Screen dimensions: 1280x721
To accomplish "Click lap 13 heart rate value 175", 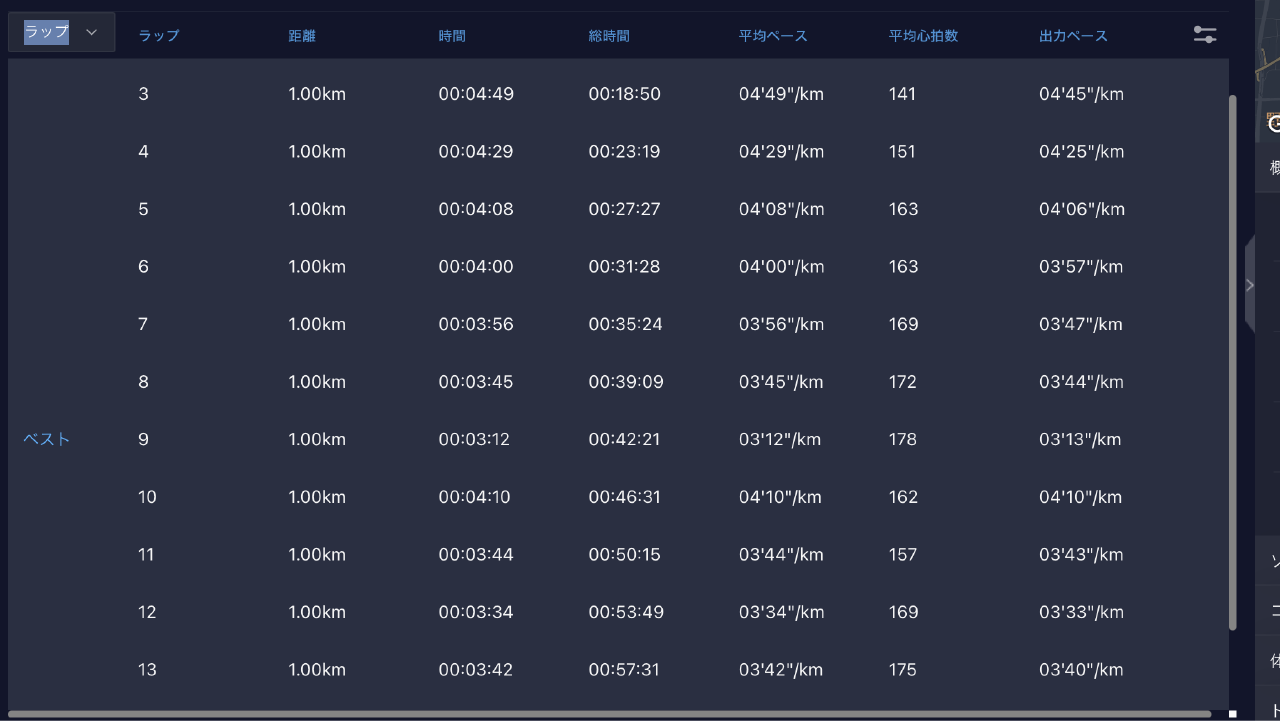I will click(902, 670).
